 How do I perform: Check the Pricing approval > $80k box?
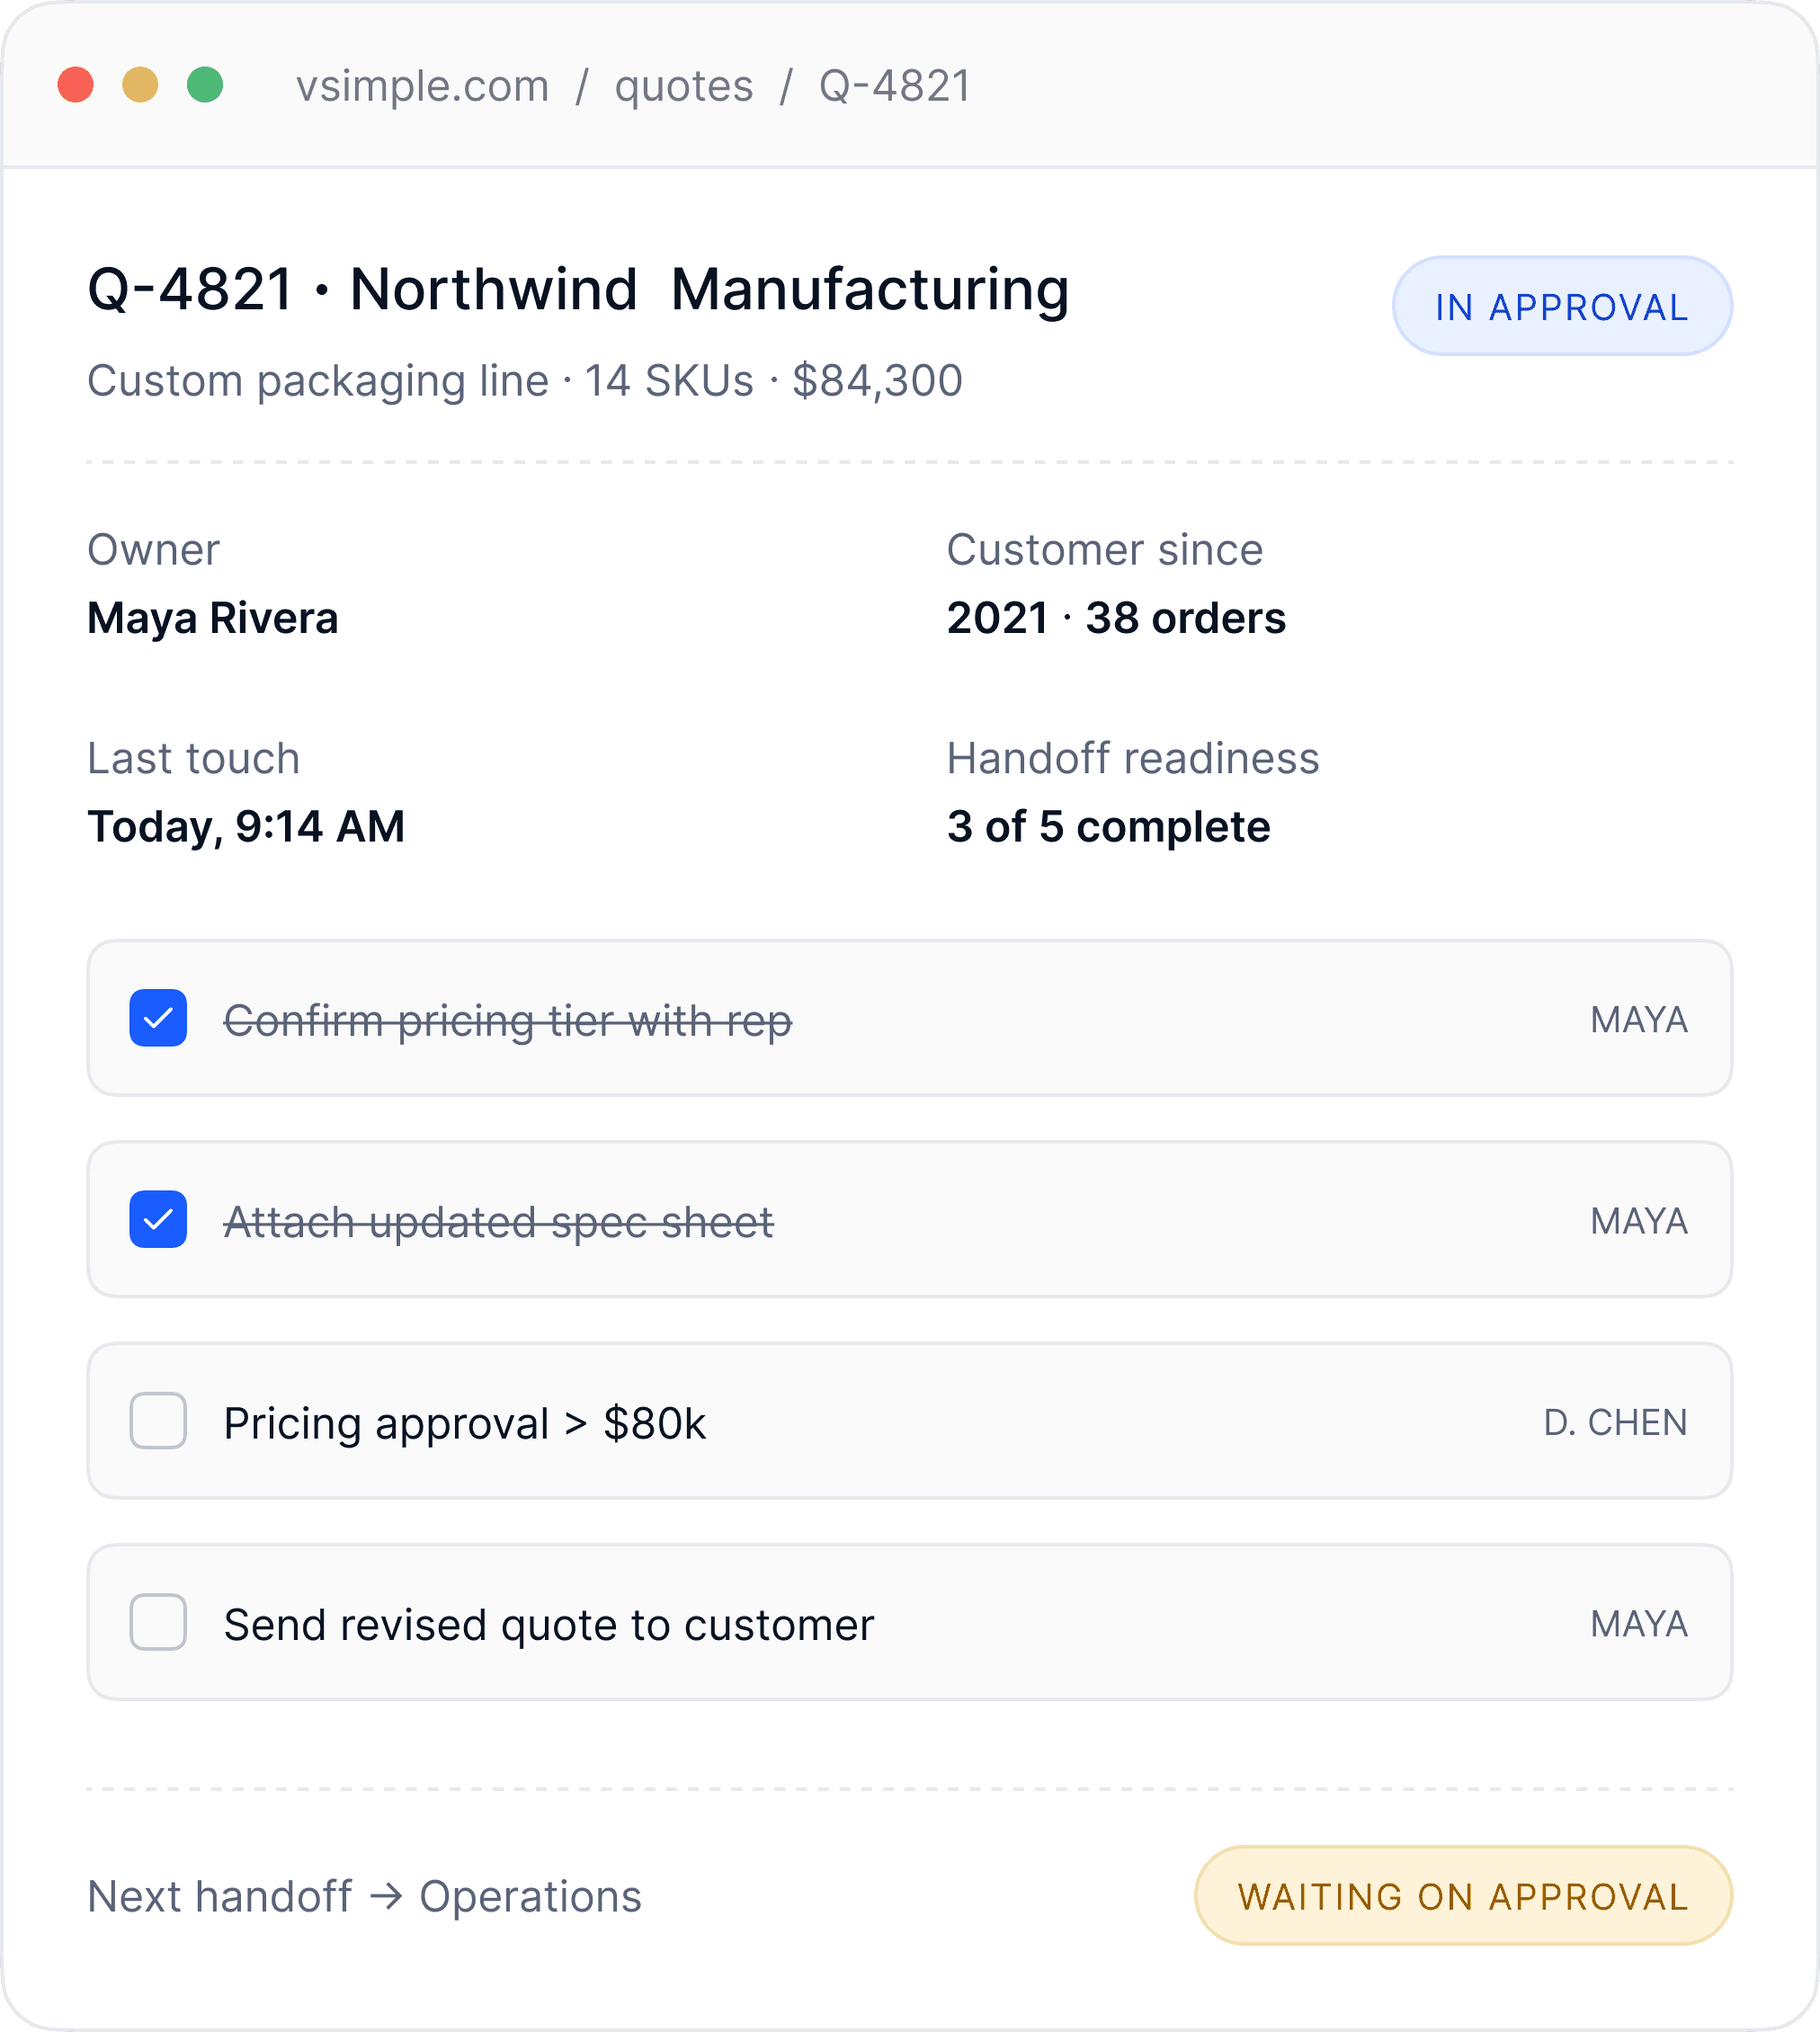158,1420
